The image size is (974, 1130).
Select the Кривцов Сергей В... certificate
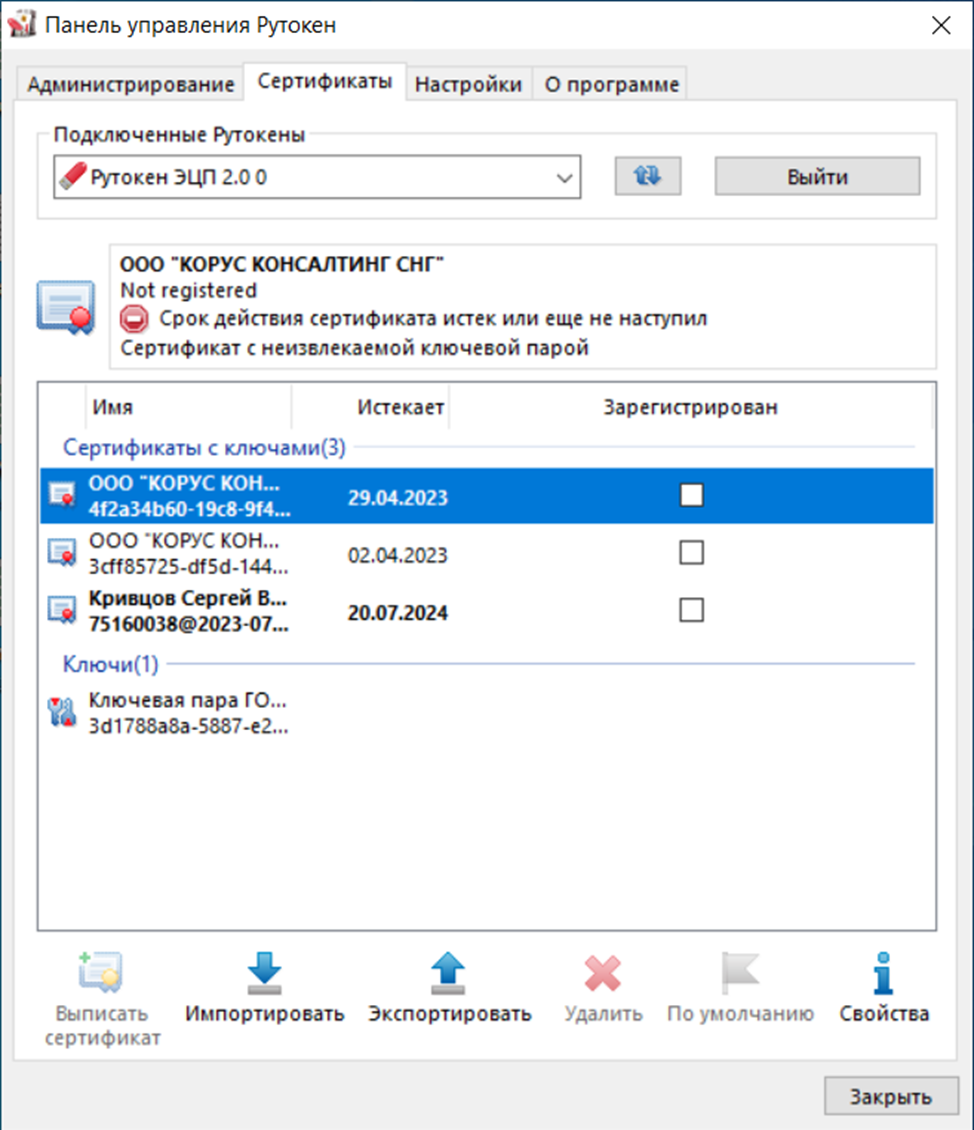click(486, 611)
